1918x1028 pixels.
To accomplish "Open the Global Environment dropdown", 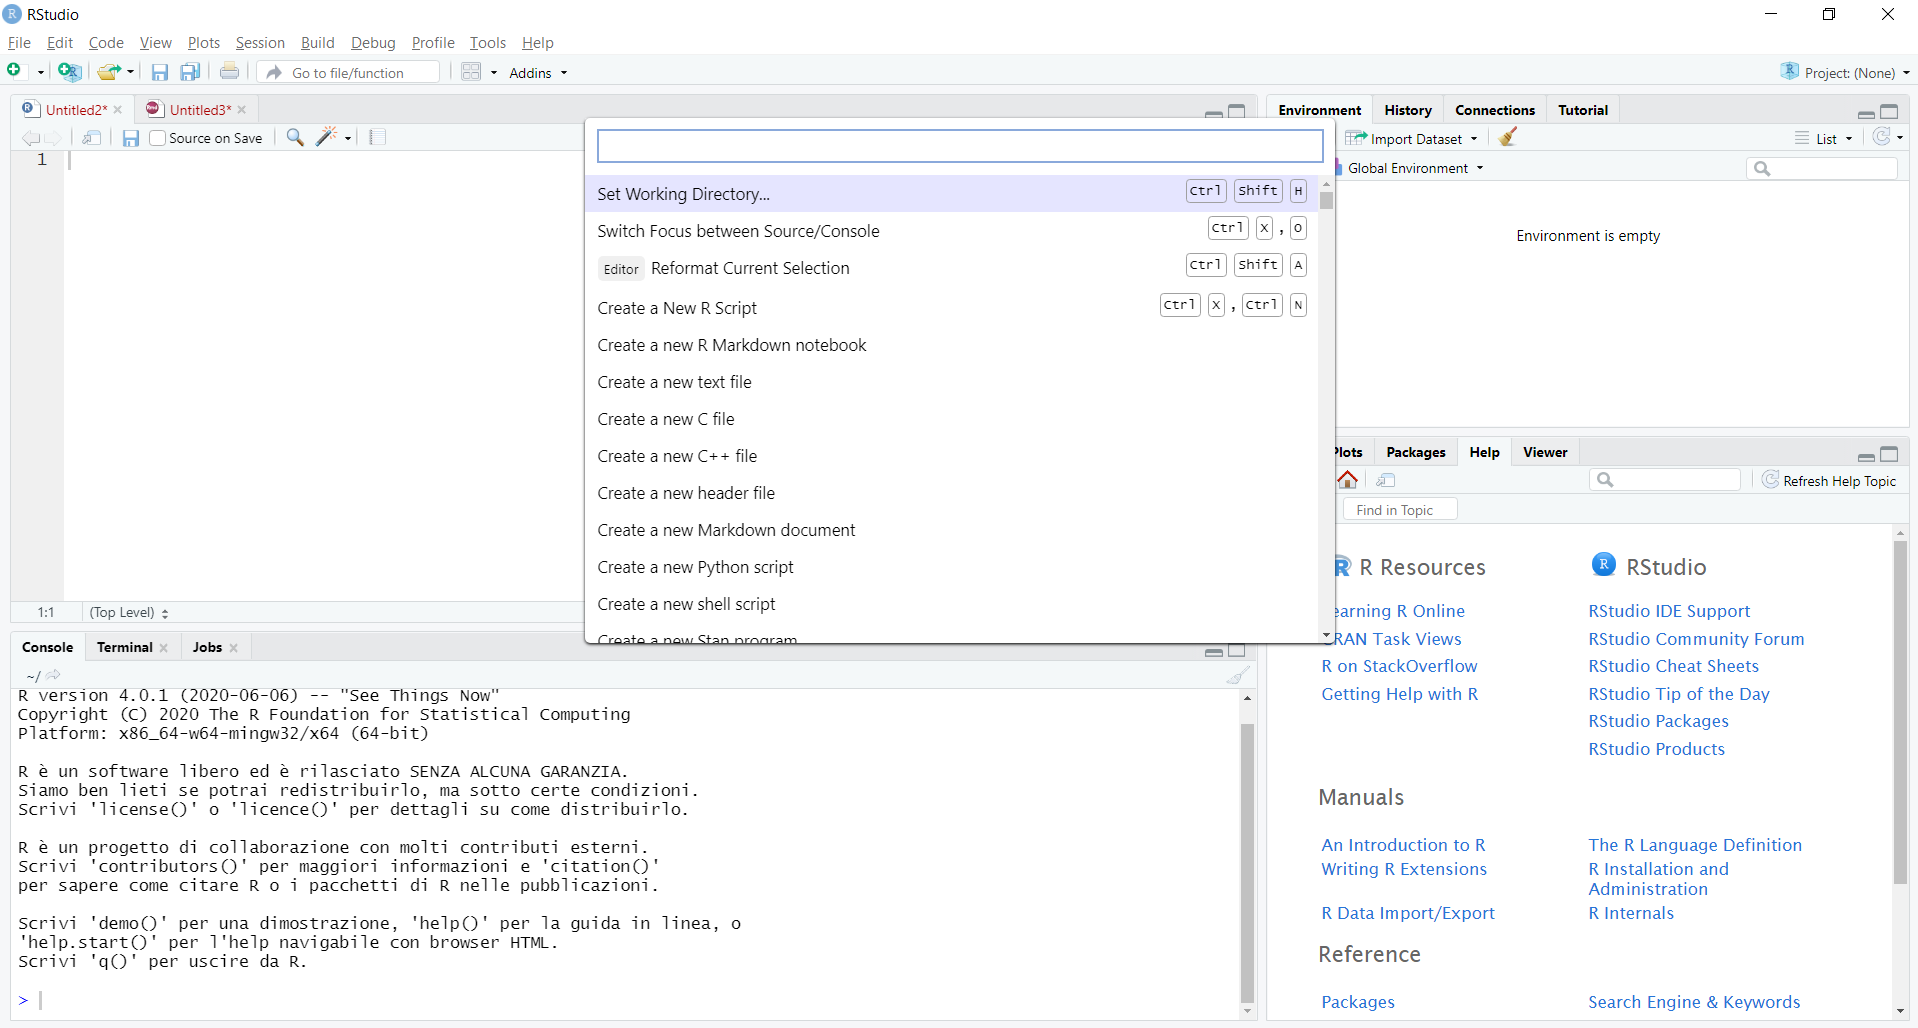I will (1414, 168).
